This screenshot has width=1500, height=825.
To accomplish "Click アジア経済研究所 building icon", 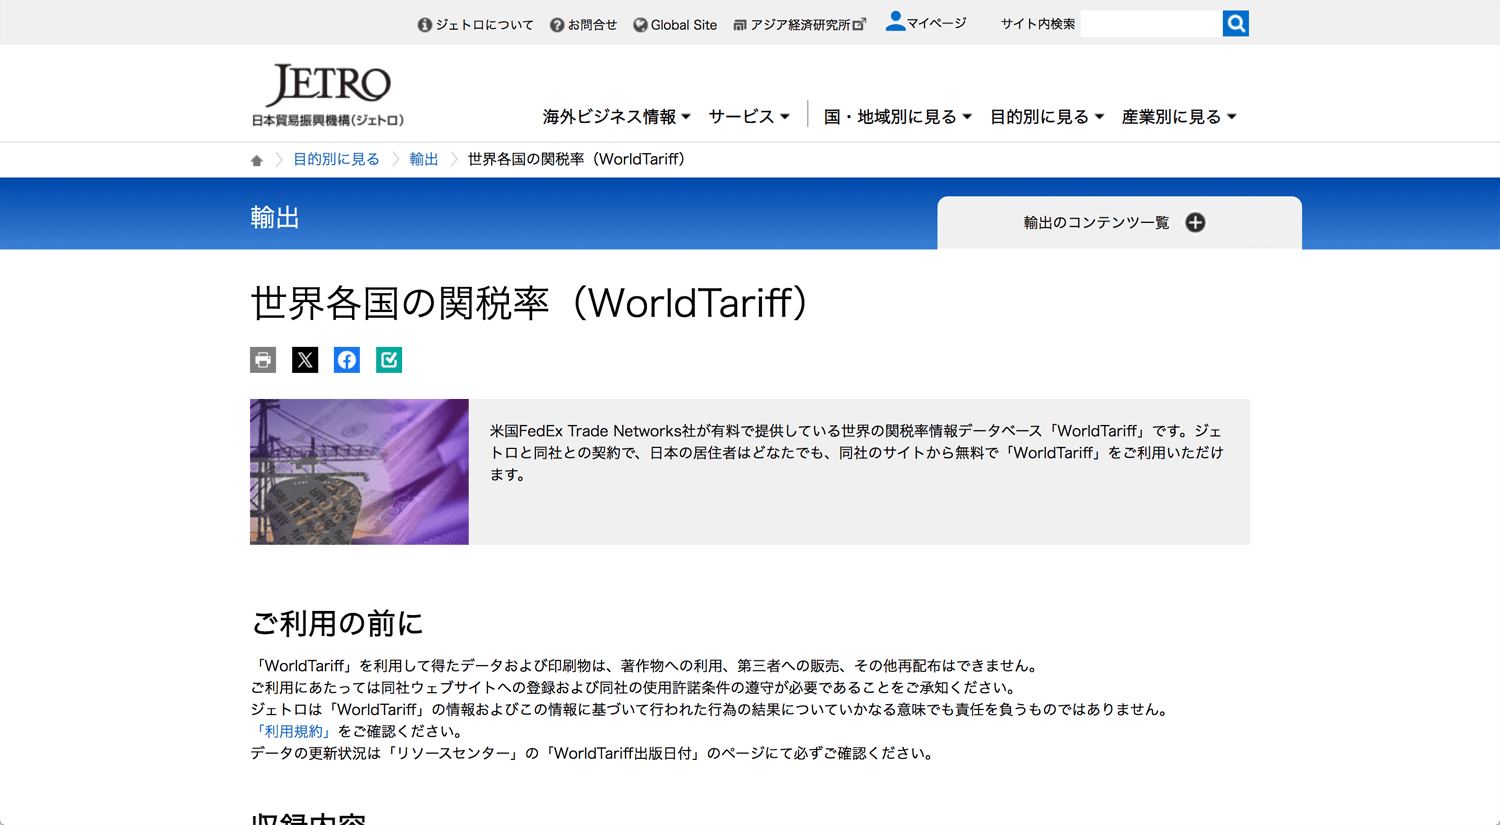I will pos(740,25).
